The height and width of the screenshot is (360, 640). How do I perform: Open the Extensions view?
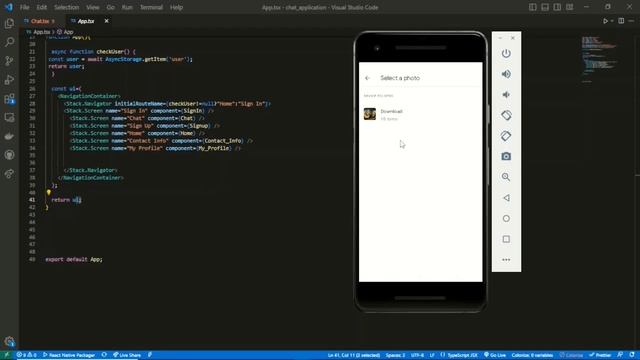[9, 99]
